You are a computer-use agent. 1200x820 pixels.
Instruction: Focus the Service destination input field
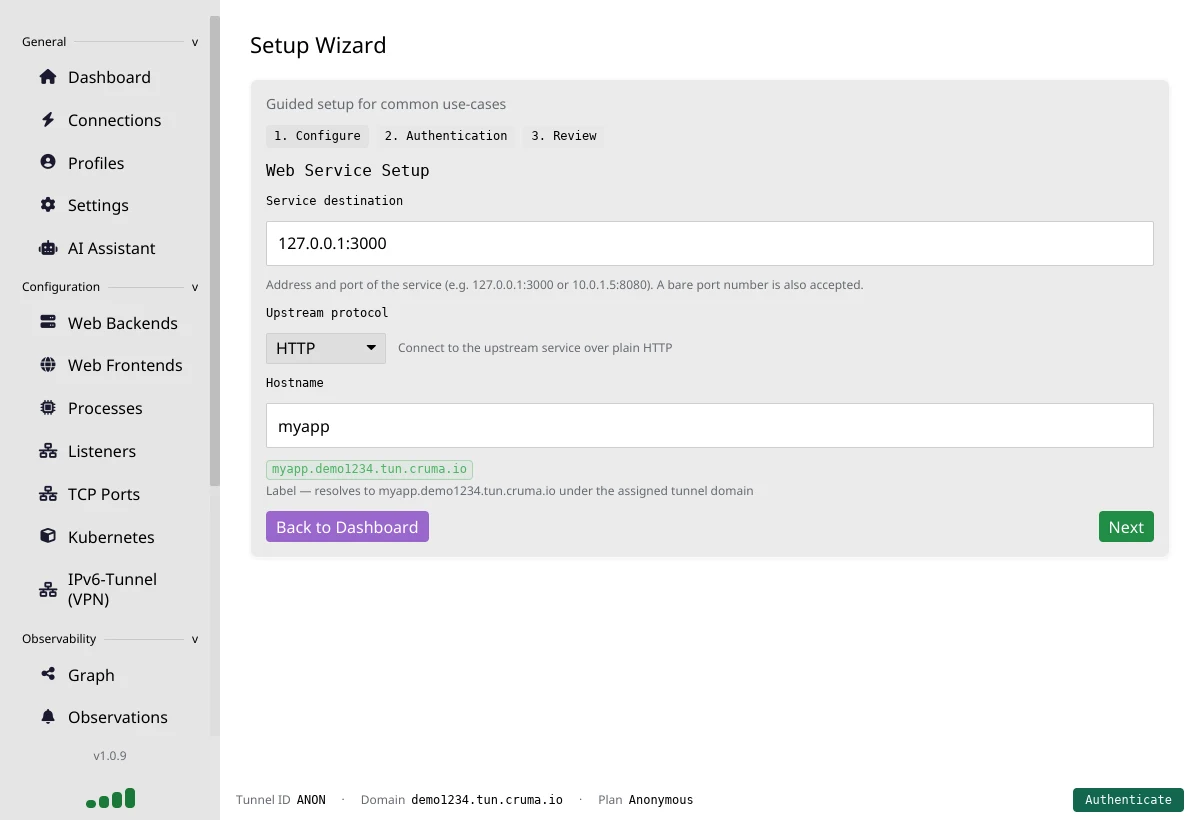[710, 243]
